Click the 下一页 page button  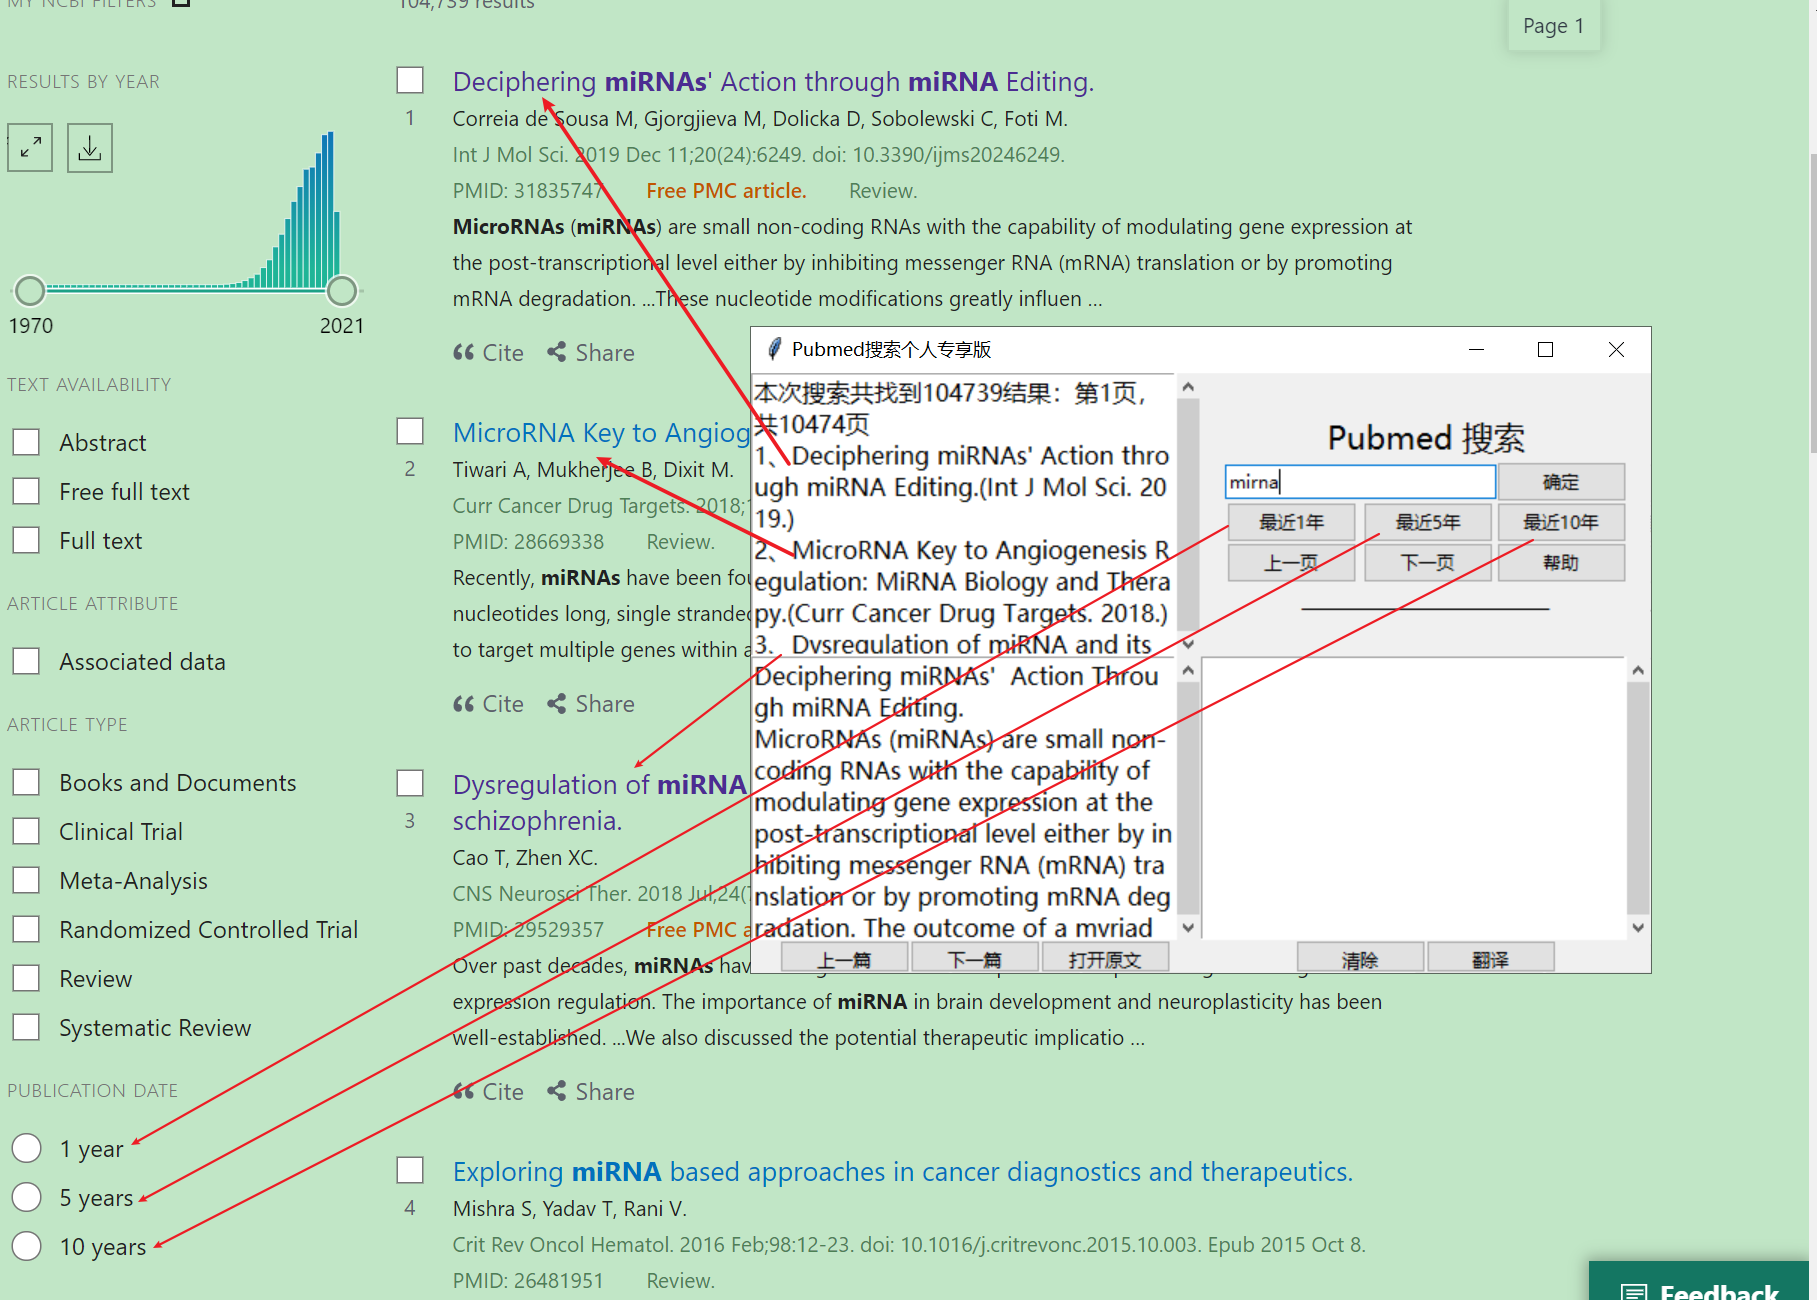tap(1427, 562)
